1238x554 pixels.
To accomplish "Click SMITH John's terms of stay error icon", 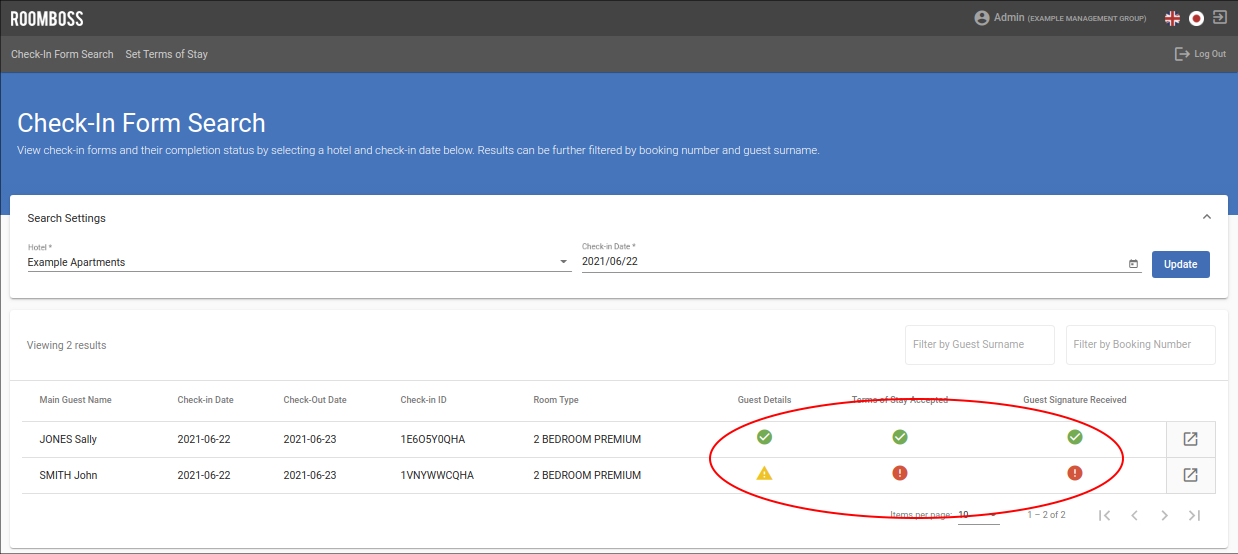I will click(900, 473).
